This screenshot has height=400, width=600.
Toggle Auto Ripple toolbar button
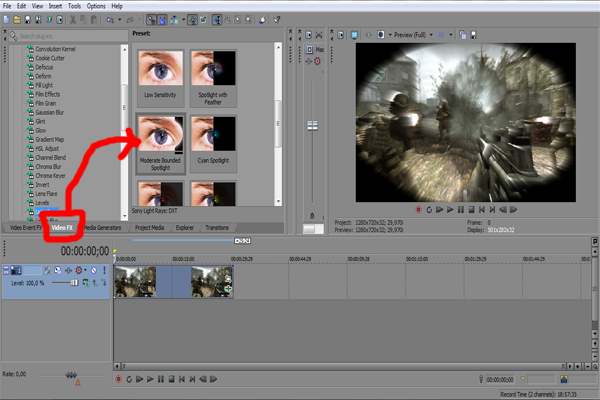point(175,20)
